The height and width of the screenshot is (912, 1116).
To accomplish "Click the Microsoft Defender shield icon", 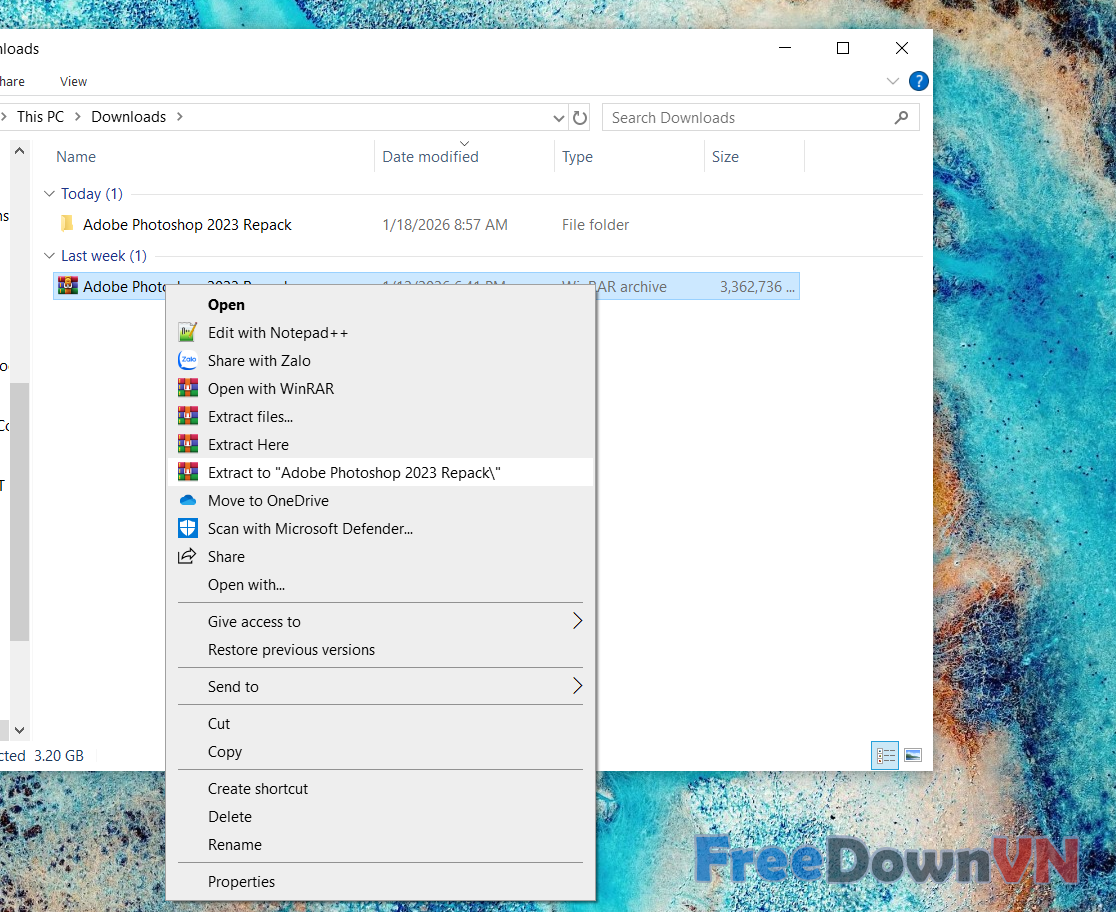I will 187,528.
